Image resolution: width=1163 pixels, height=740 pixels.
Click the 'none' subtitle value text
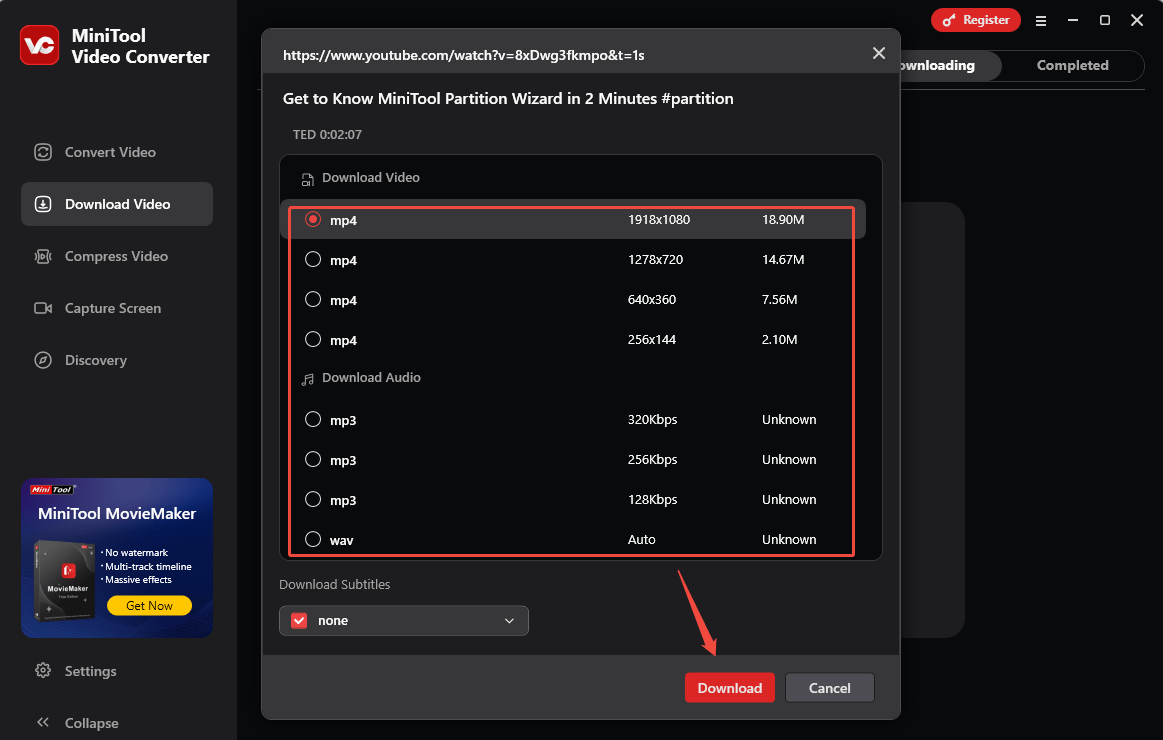[x=333, y=621]
